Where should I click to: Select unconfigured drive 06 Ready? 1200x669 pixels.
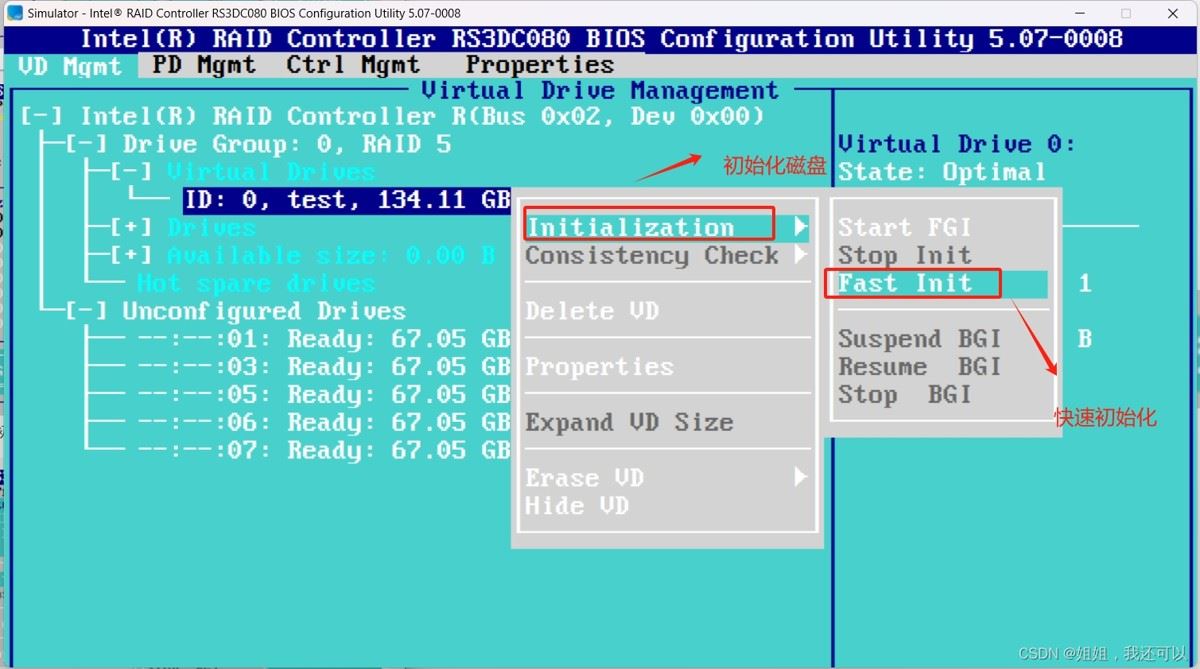(x=324, y=423)
